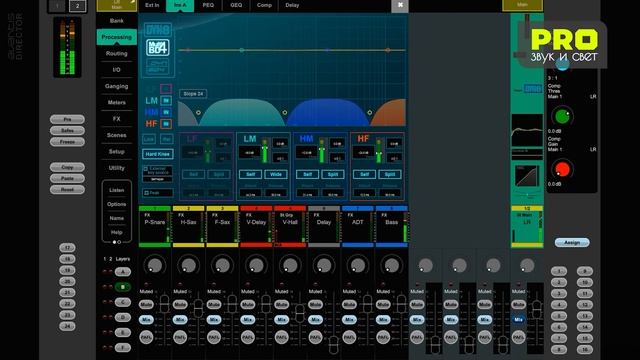The image size is (640, 360).
Task: Click soft key number 17
Action: pyautogui.click(x=67, y=248)
